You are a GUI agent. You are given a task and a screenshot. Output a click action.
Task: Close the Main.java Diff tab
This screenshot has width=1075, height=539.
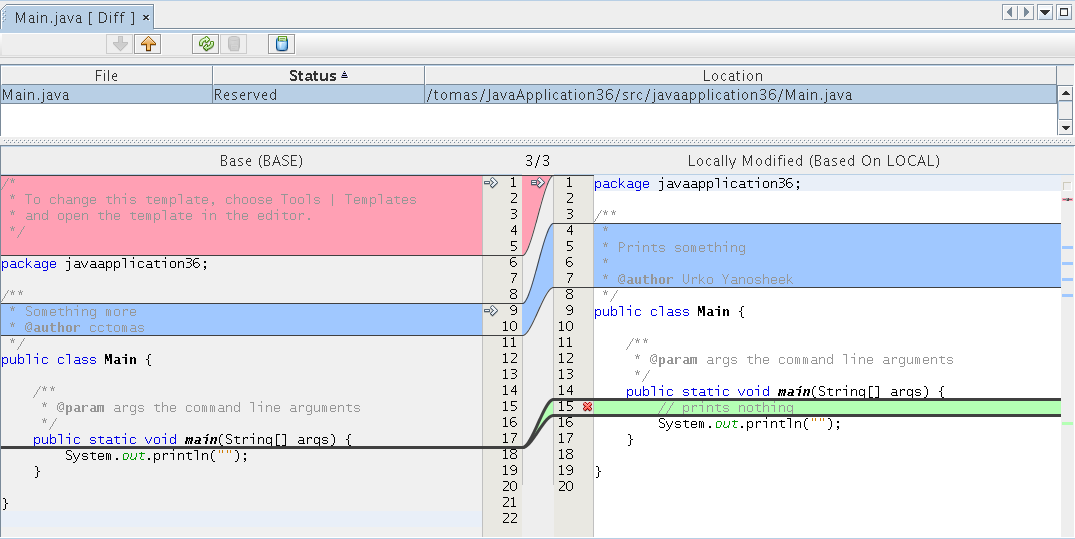(146, 18)
